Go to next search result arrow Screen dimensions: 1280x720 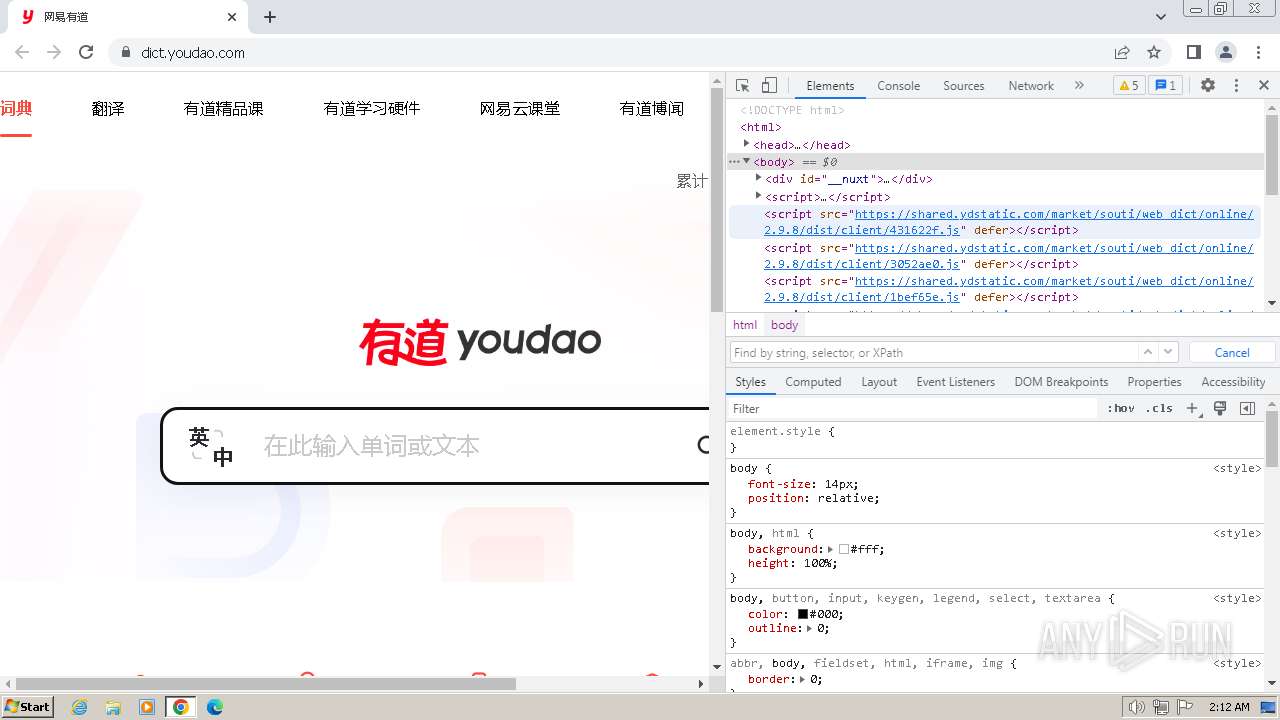1168,352
